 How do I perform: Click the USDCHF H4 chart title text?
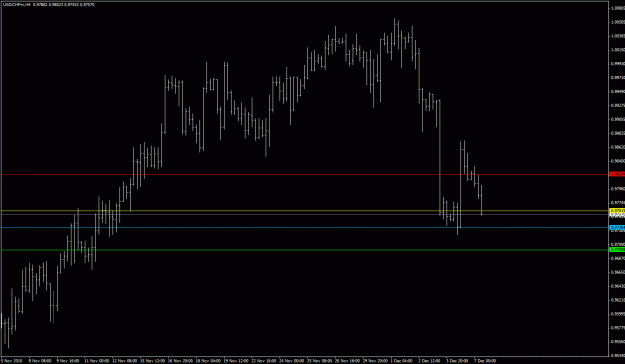click(x=48, y=5)
